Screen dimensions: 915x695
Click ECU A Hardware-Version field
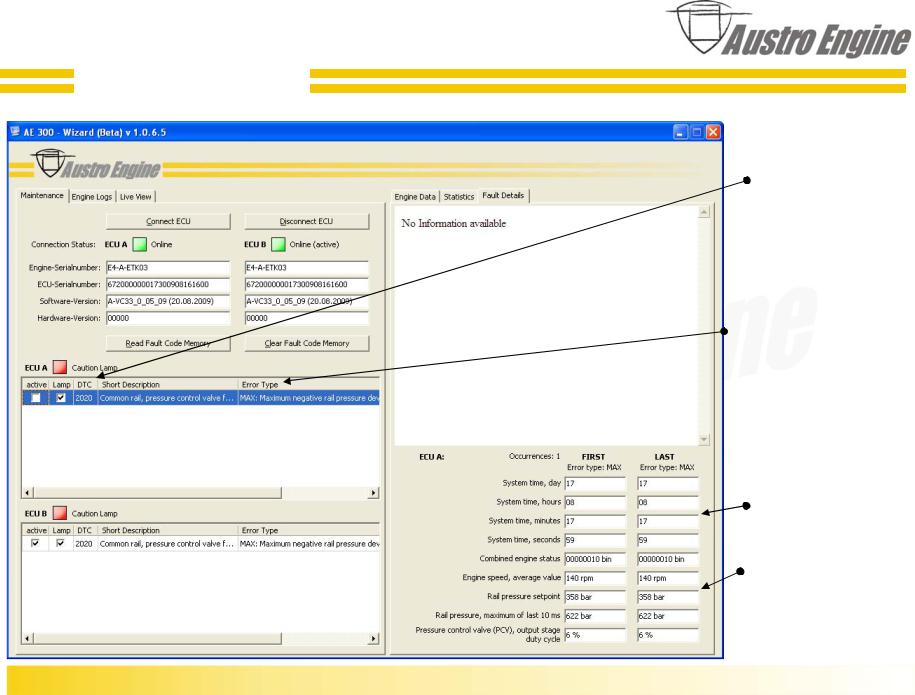168,319
